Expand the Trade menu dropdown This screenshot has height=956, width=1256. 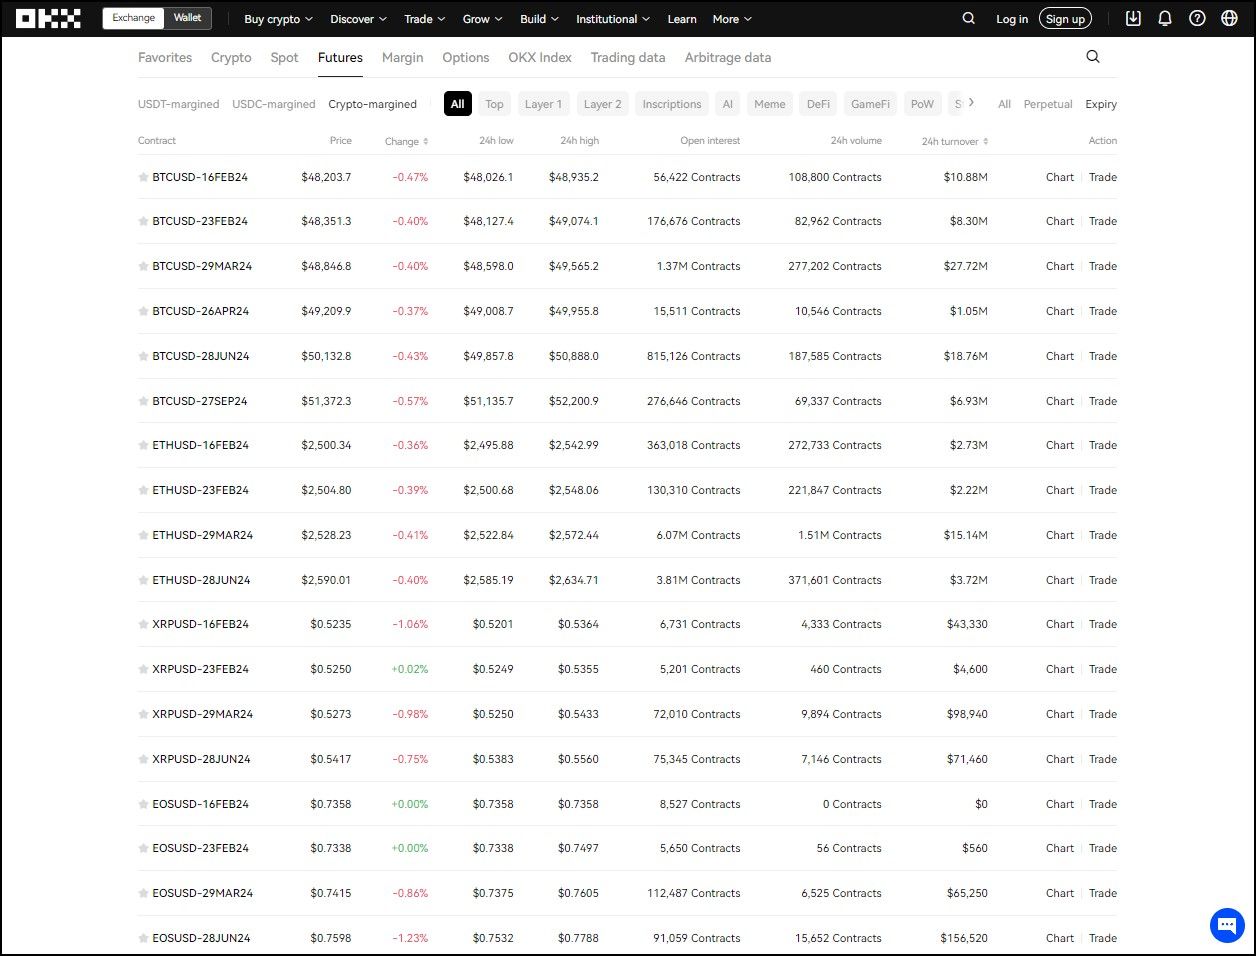(424, 19)
